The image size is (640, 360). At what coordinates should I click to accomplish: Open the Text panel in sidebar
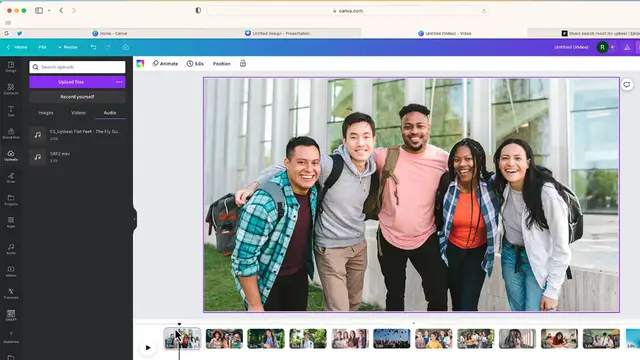[11, 111]
